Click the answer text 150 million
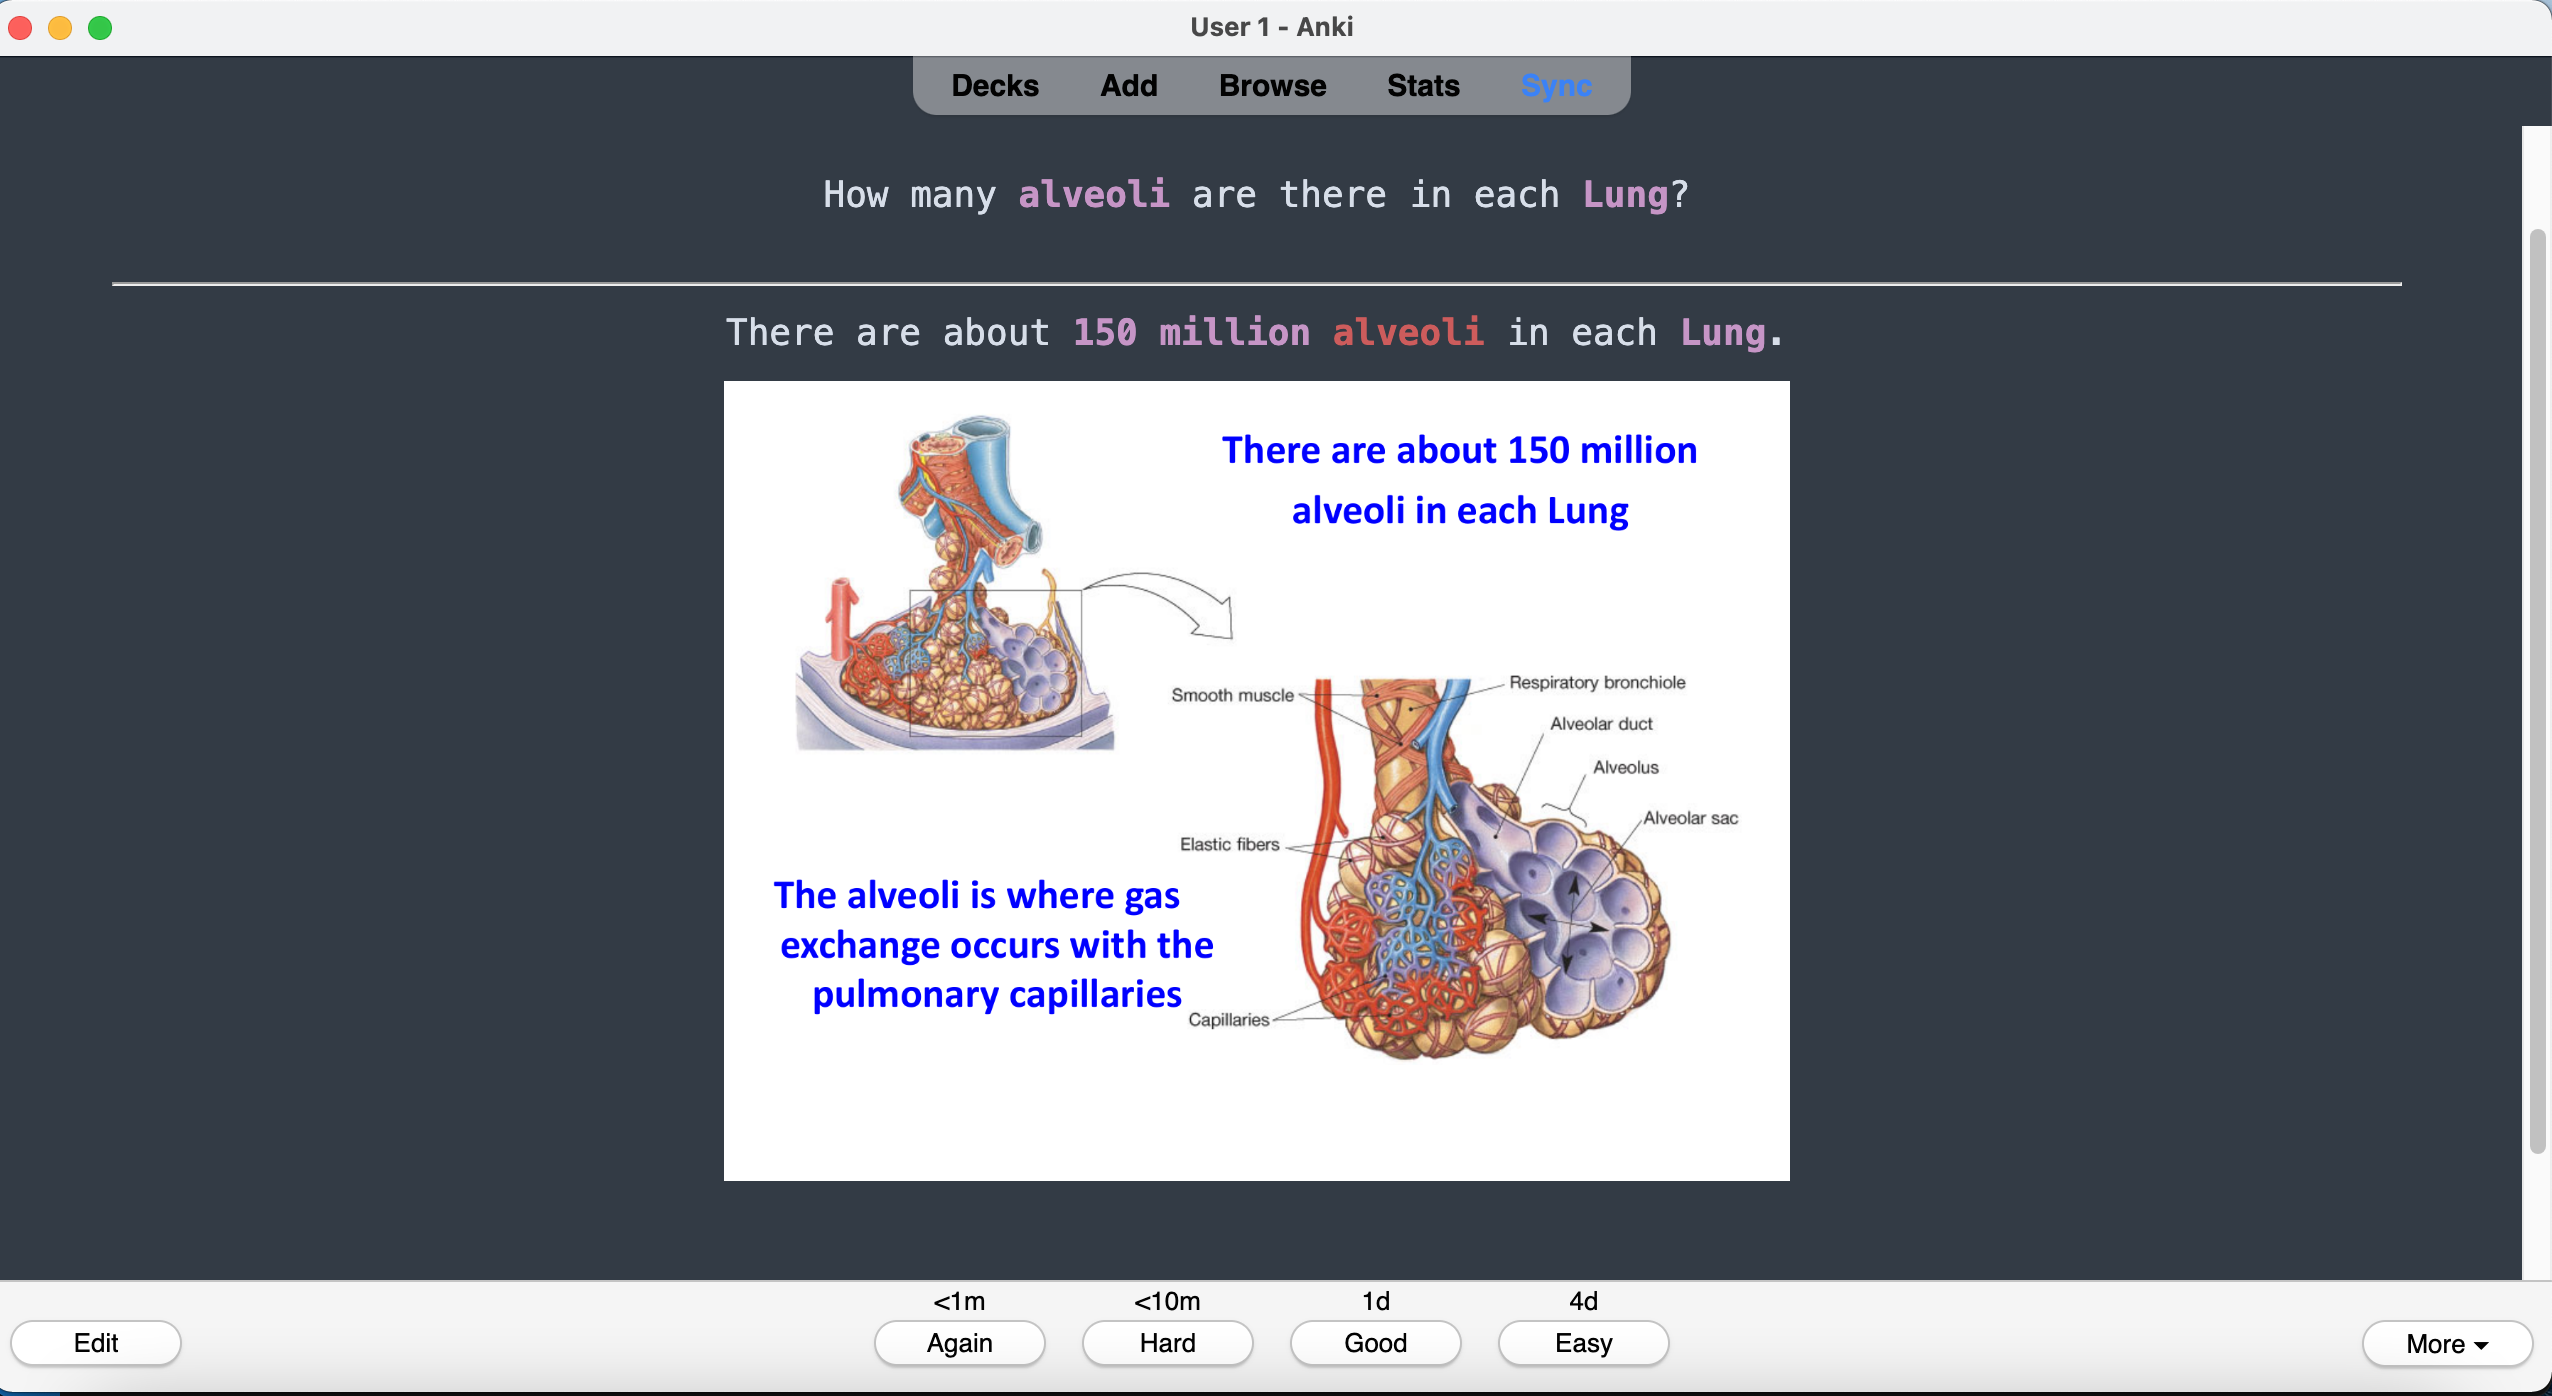The height and width of the screenshot is (1396, 2552). tap(1191, 332)
